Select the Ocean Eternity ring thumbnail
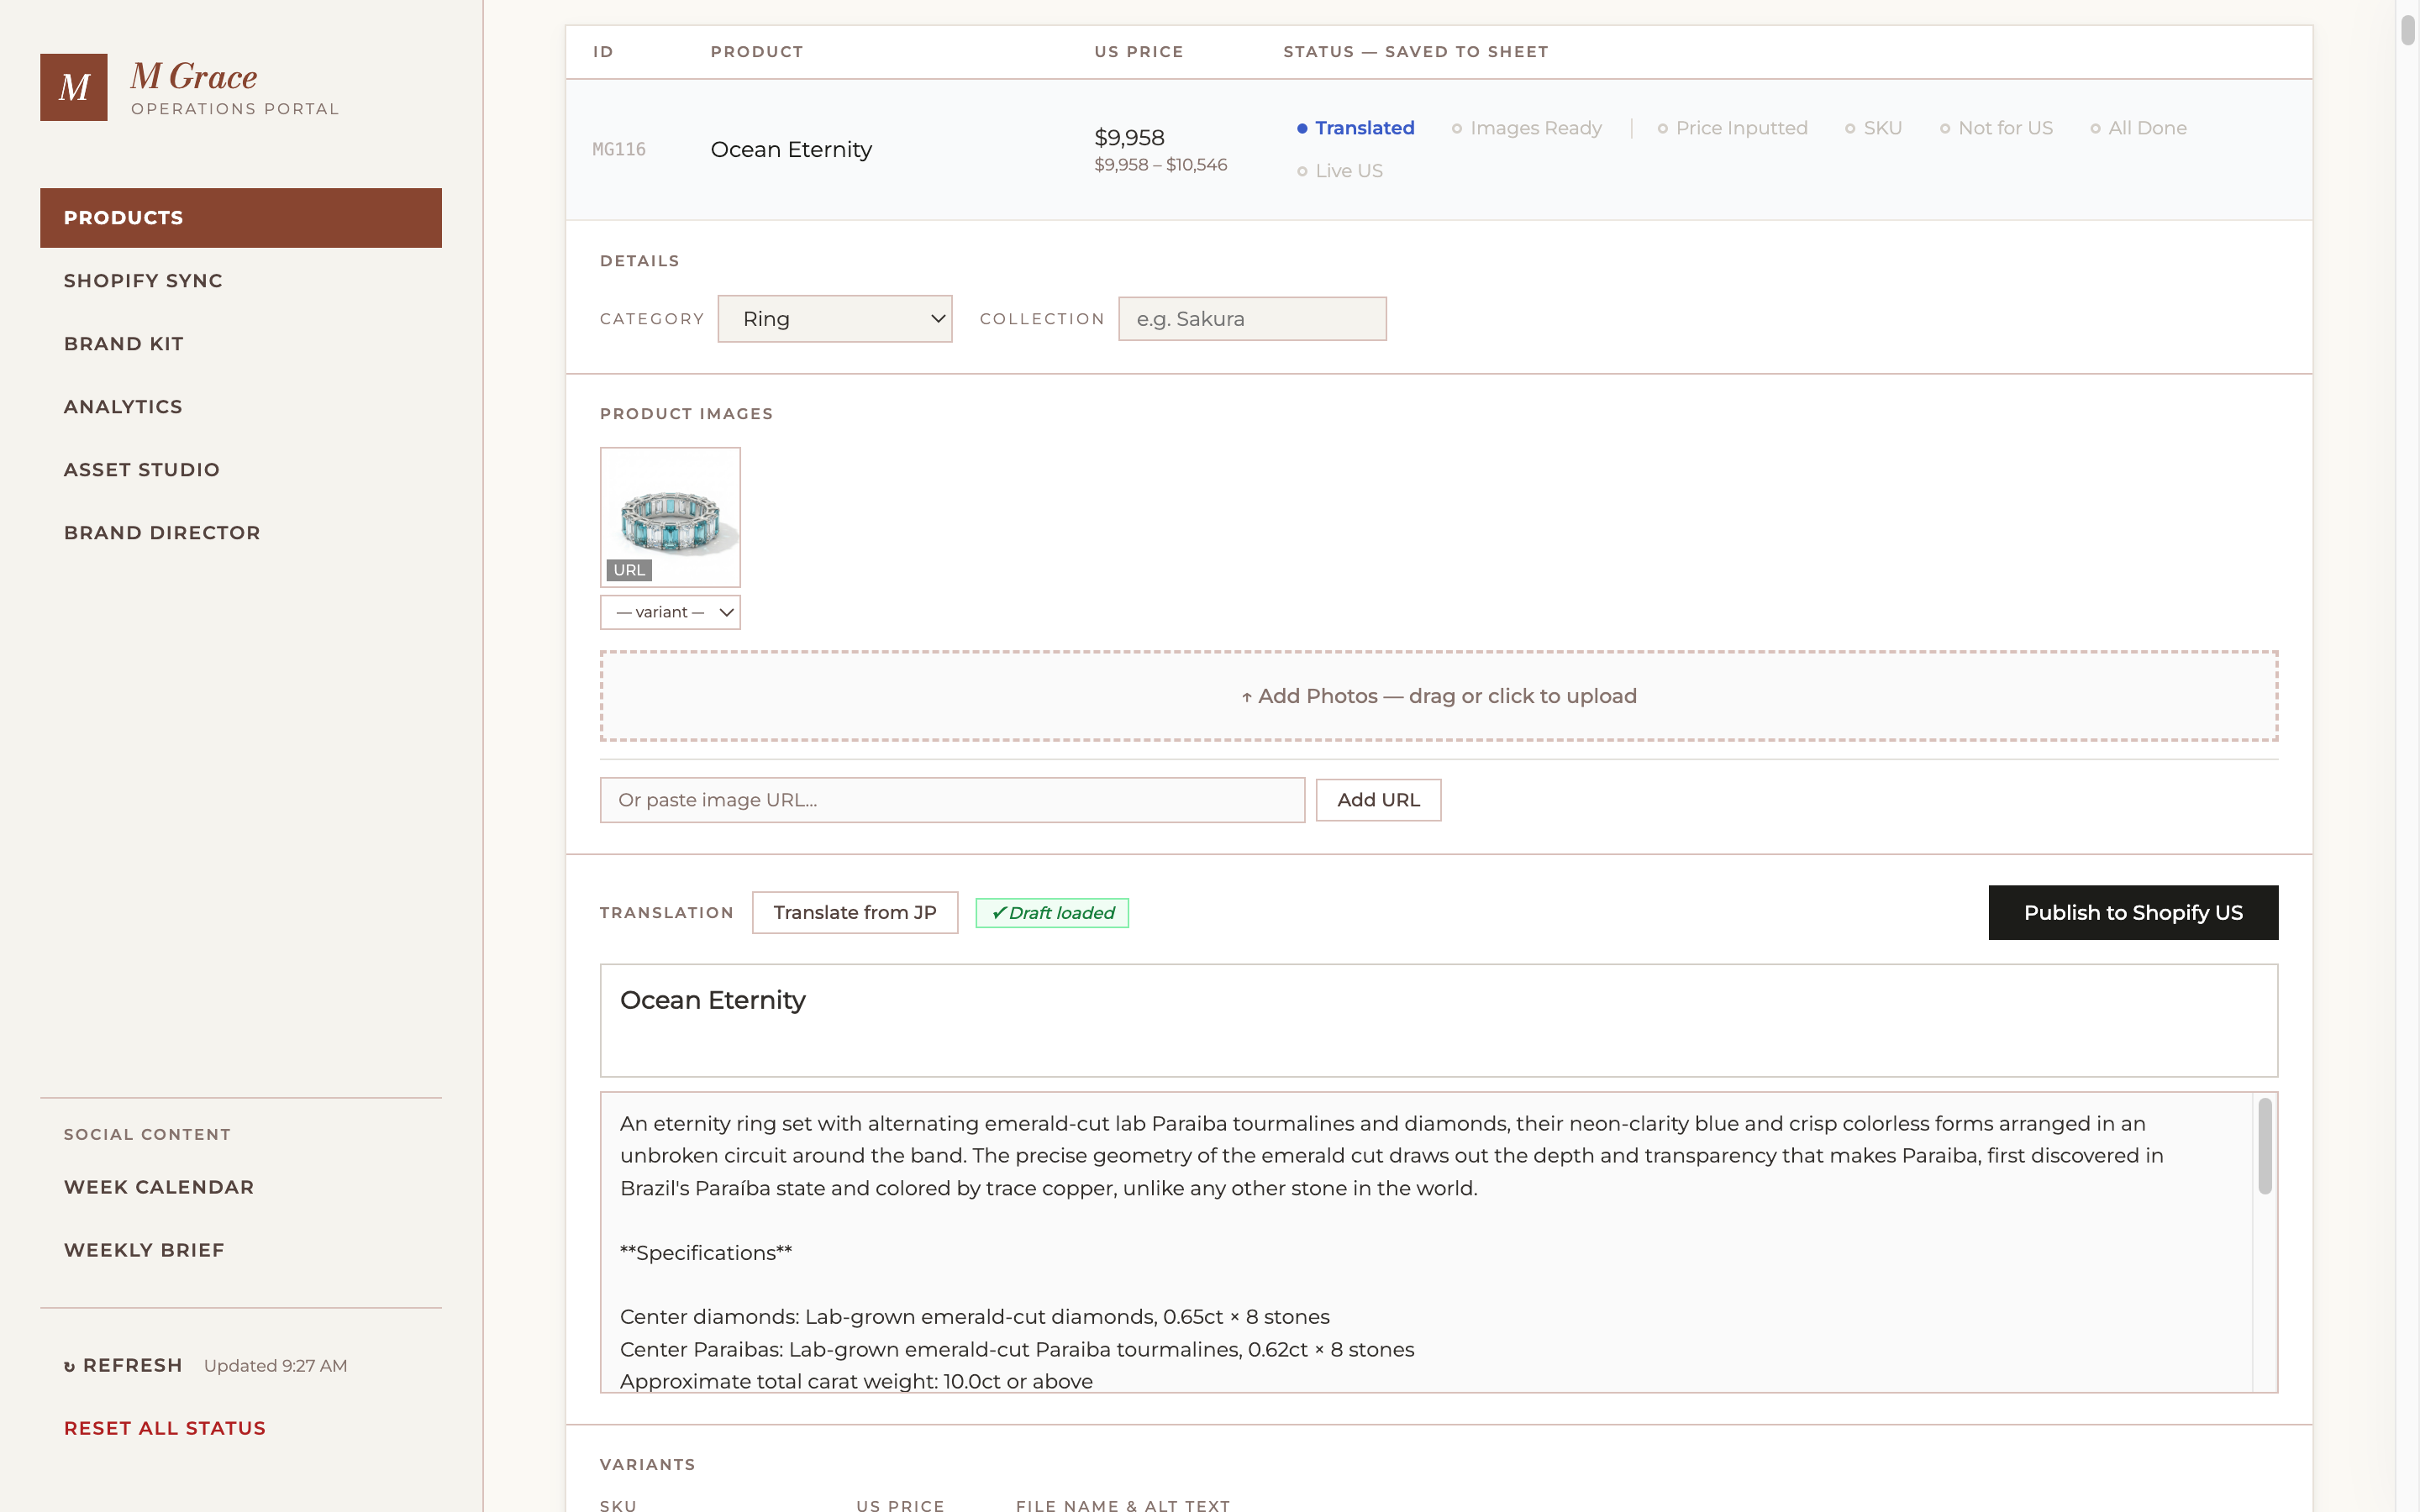The image size is (2420, 1512). point(670,517)
